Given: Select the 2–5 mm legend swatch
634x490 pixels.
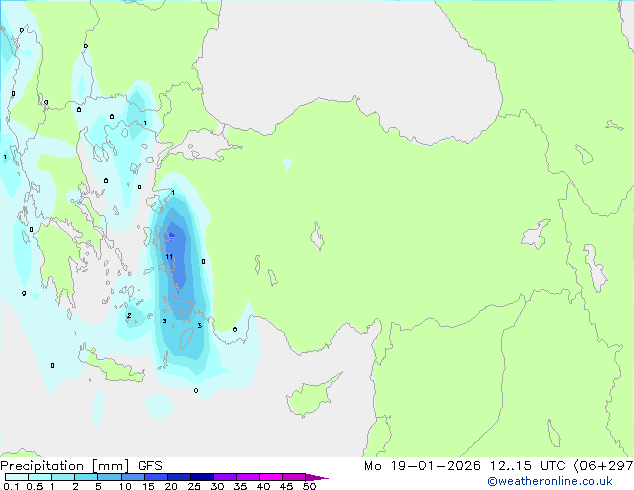Looking at the screenshot, I should 86,477.
